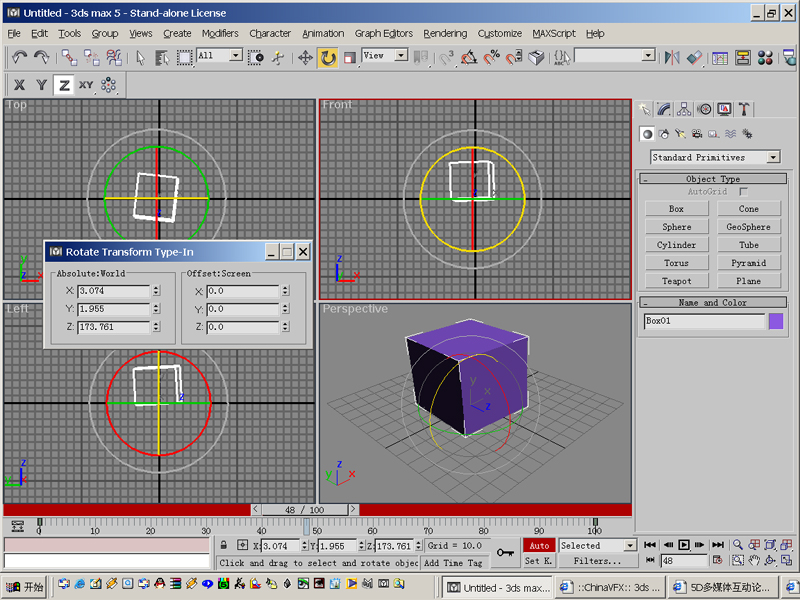Open the Utilities hammer panel tab

(744, 109)
